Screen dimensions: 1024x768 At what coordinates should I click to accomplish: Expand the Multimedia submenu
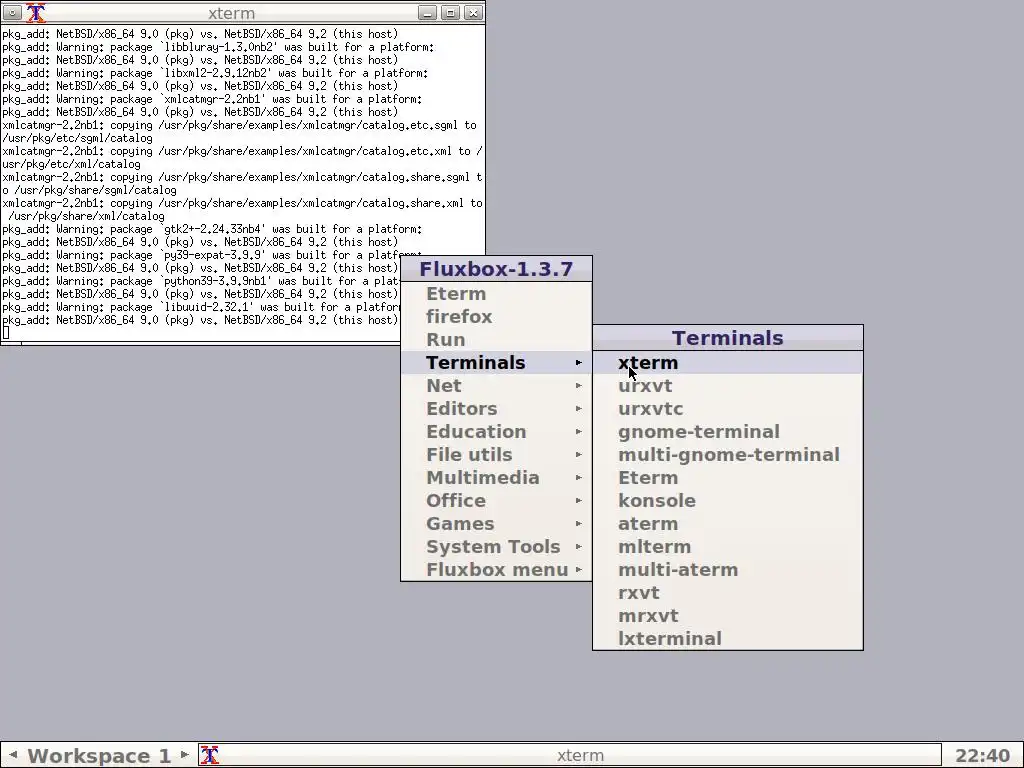[x=496, y=477]
